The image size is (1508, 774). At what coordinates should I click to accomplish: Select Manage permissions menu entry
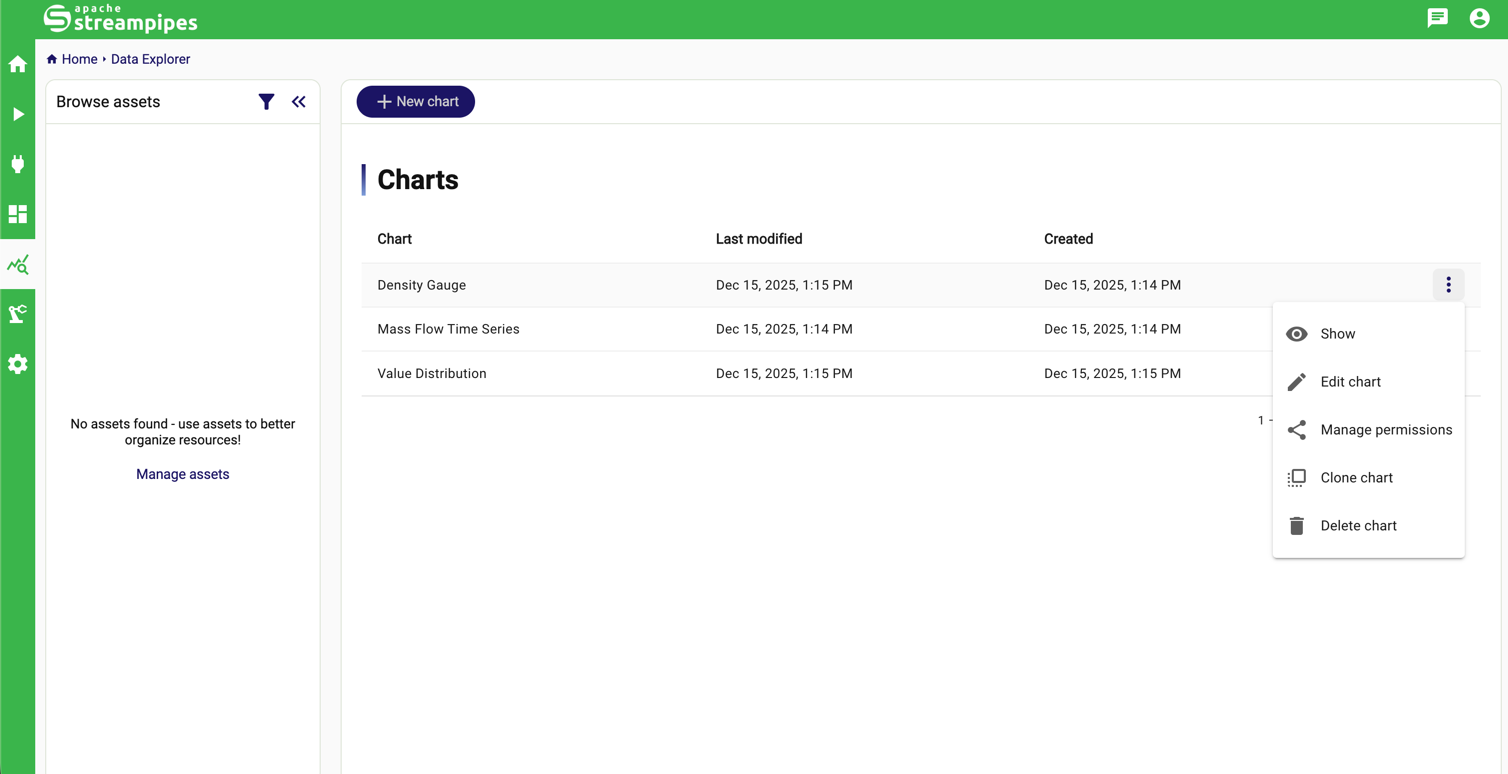tap(1385, 430)
